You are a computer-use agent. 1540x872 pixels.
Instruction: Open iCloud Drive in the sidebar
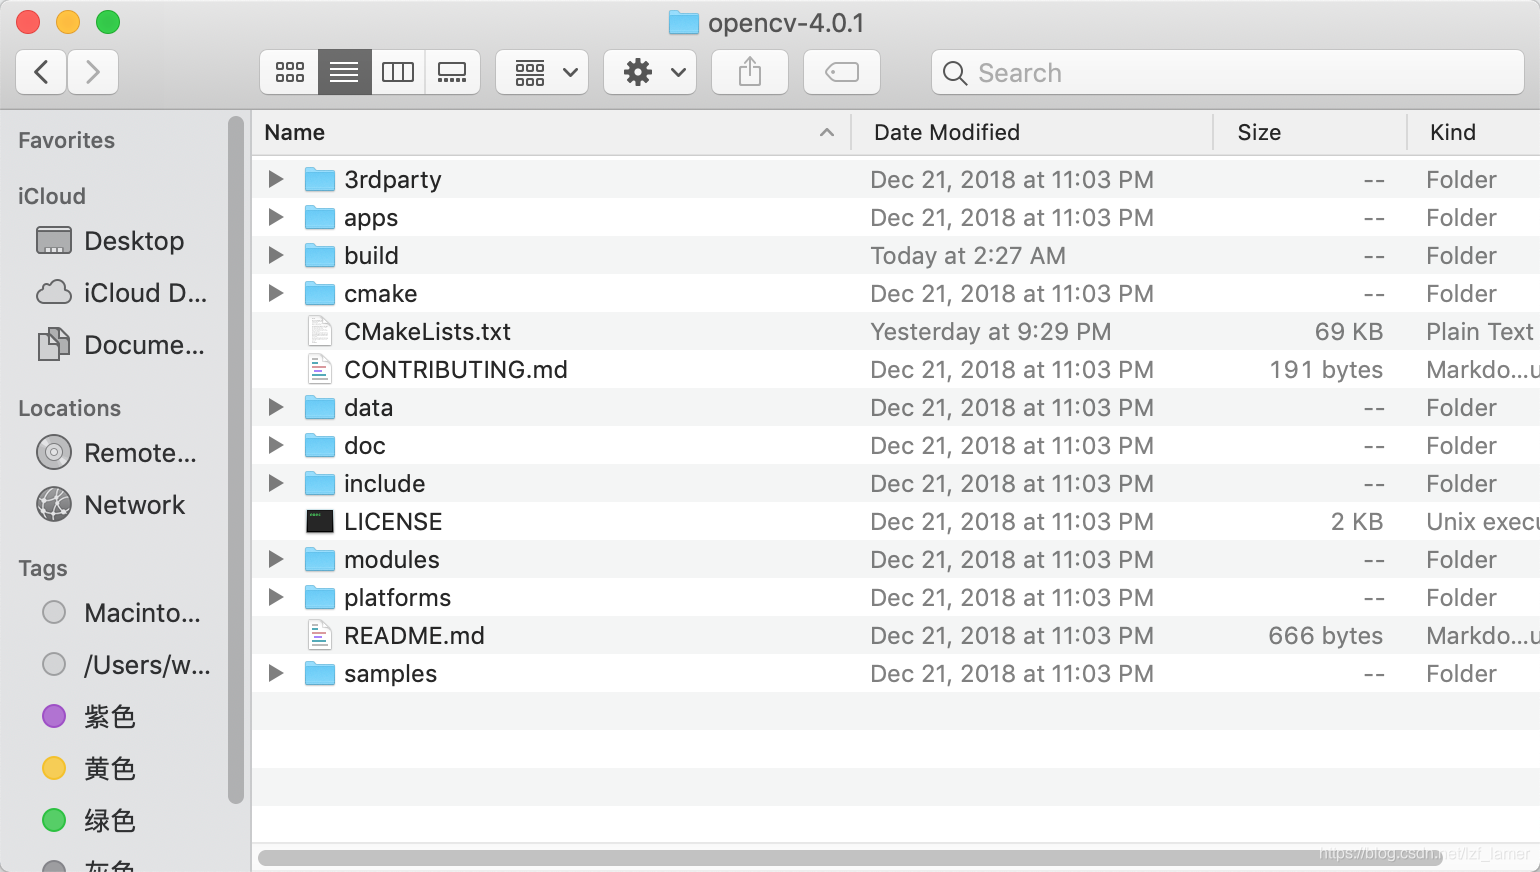coord(122,293)
